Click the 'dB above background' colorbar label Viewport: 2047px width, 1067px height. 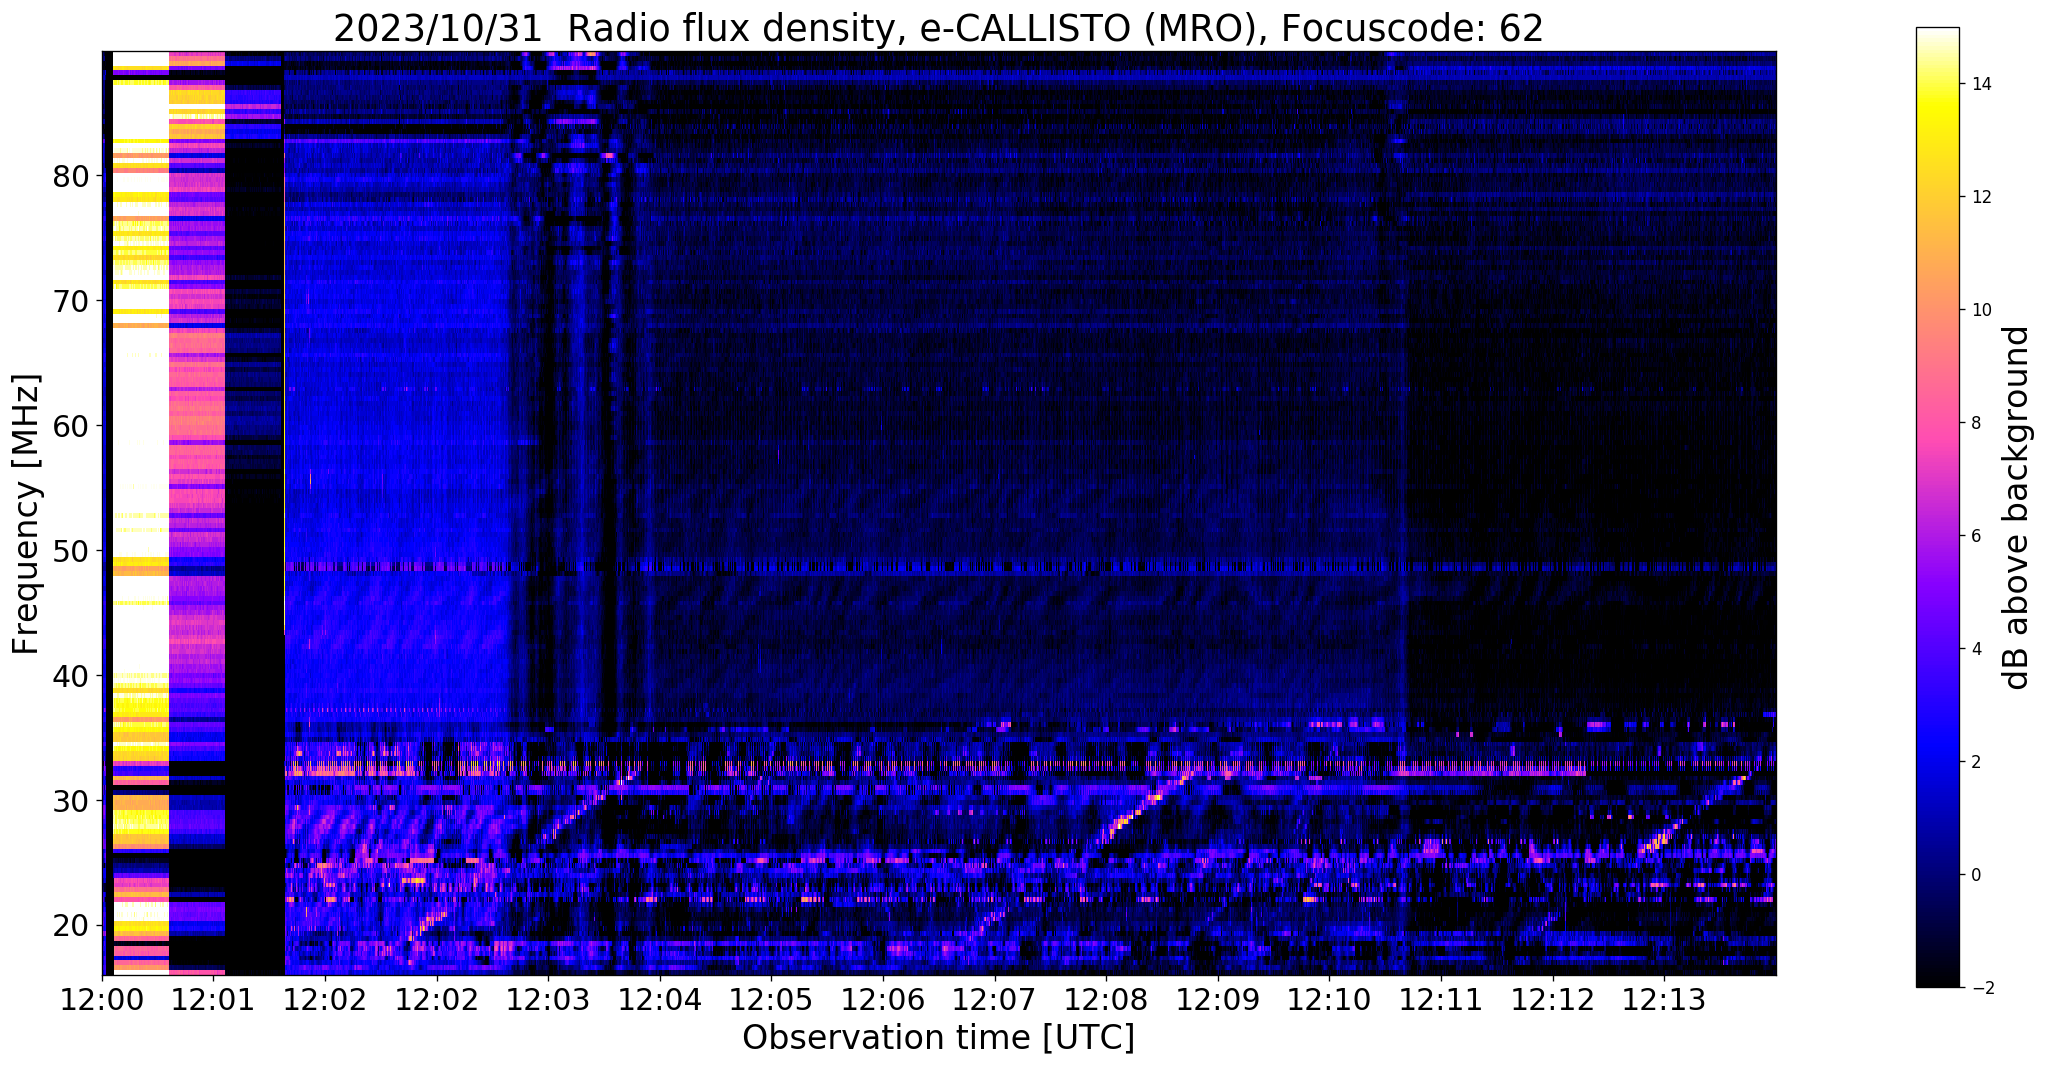click(x=2017, y=507)
